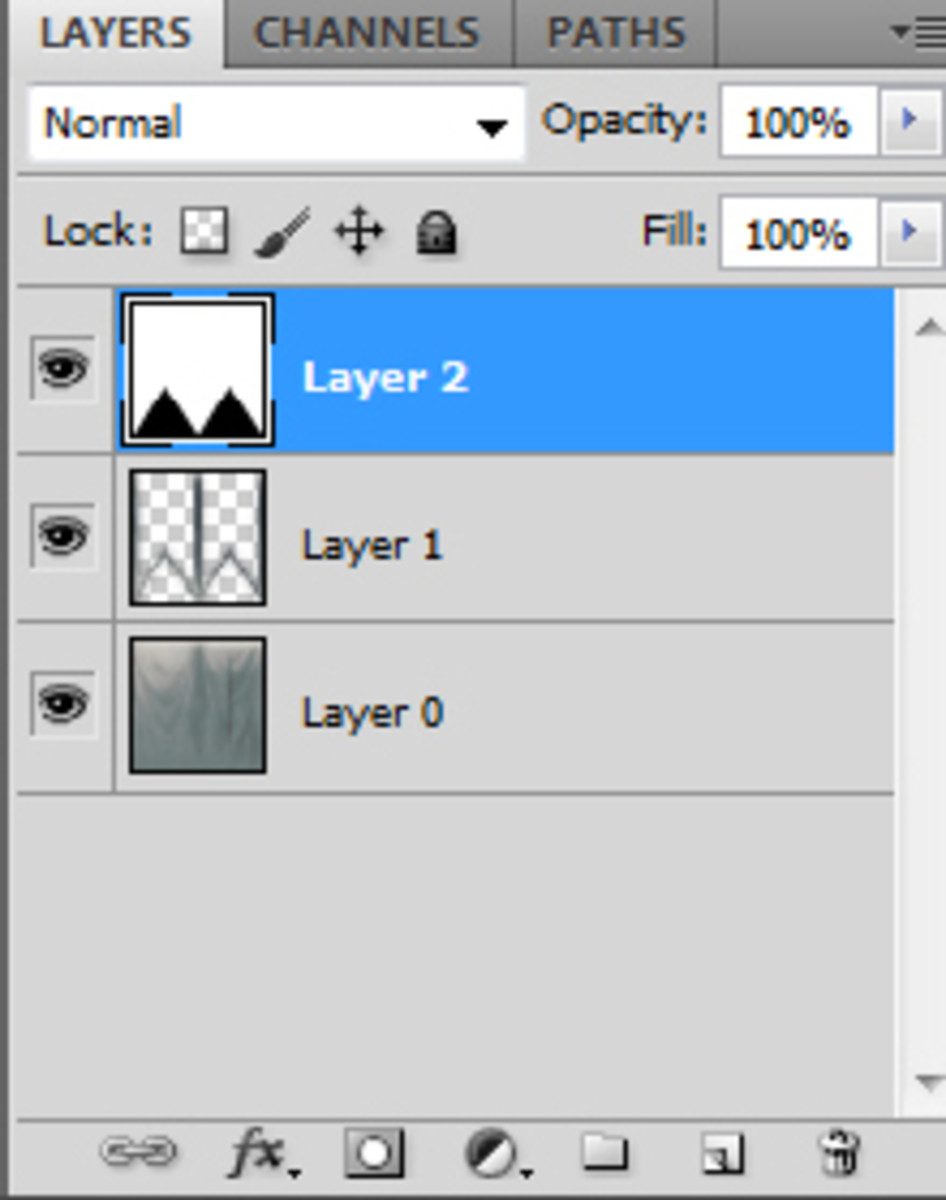Lock layer position

point(359,233)
